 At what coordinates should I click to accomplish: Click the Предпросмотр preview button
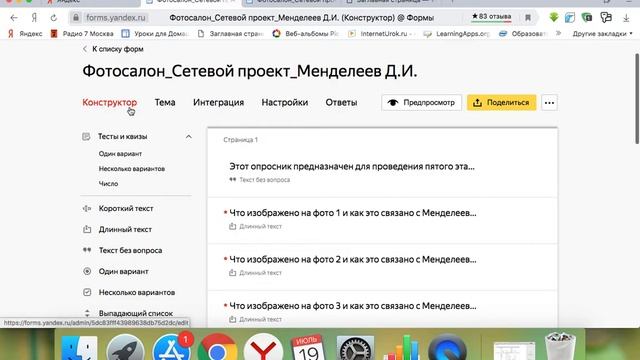coord(422,102)
